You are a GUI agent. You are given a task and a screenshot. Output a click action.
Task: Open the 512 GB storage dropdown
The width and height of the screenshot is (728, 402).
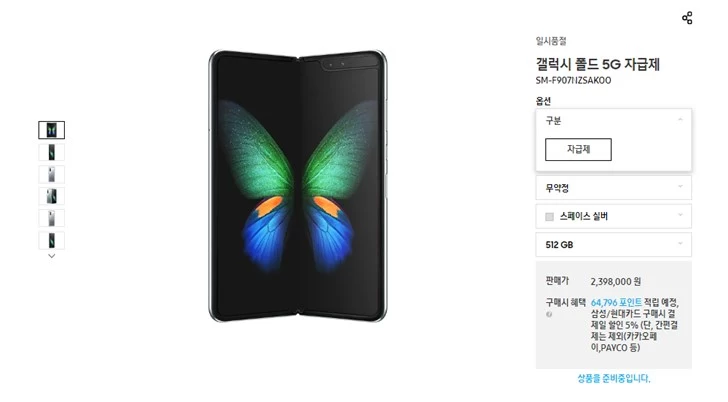[613, 245]
